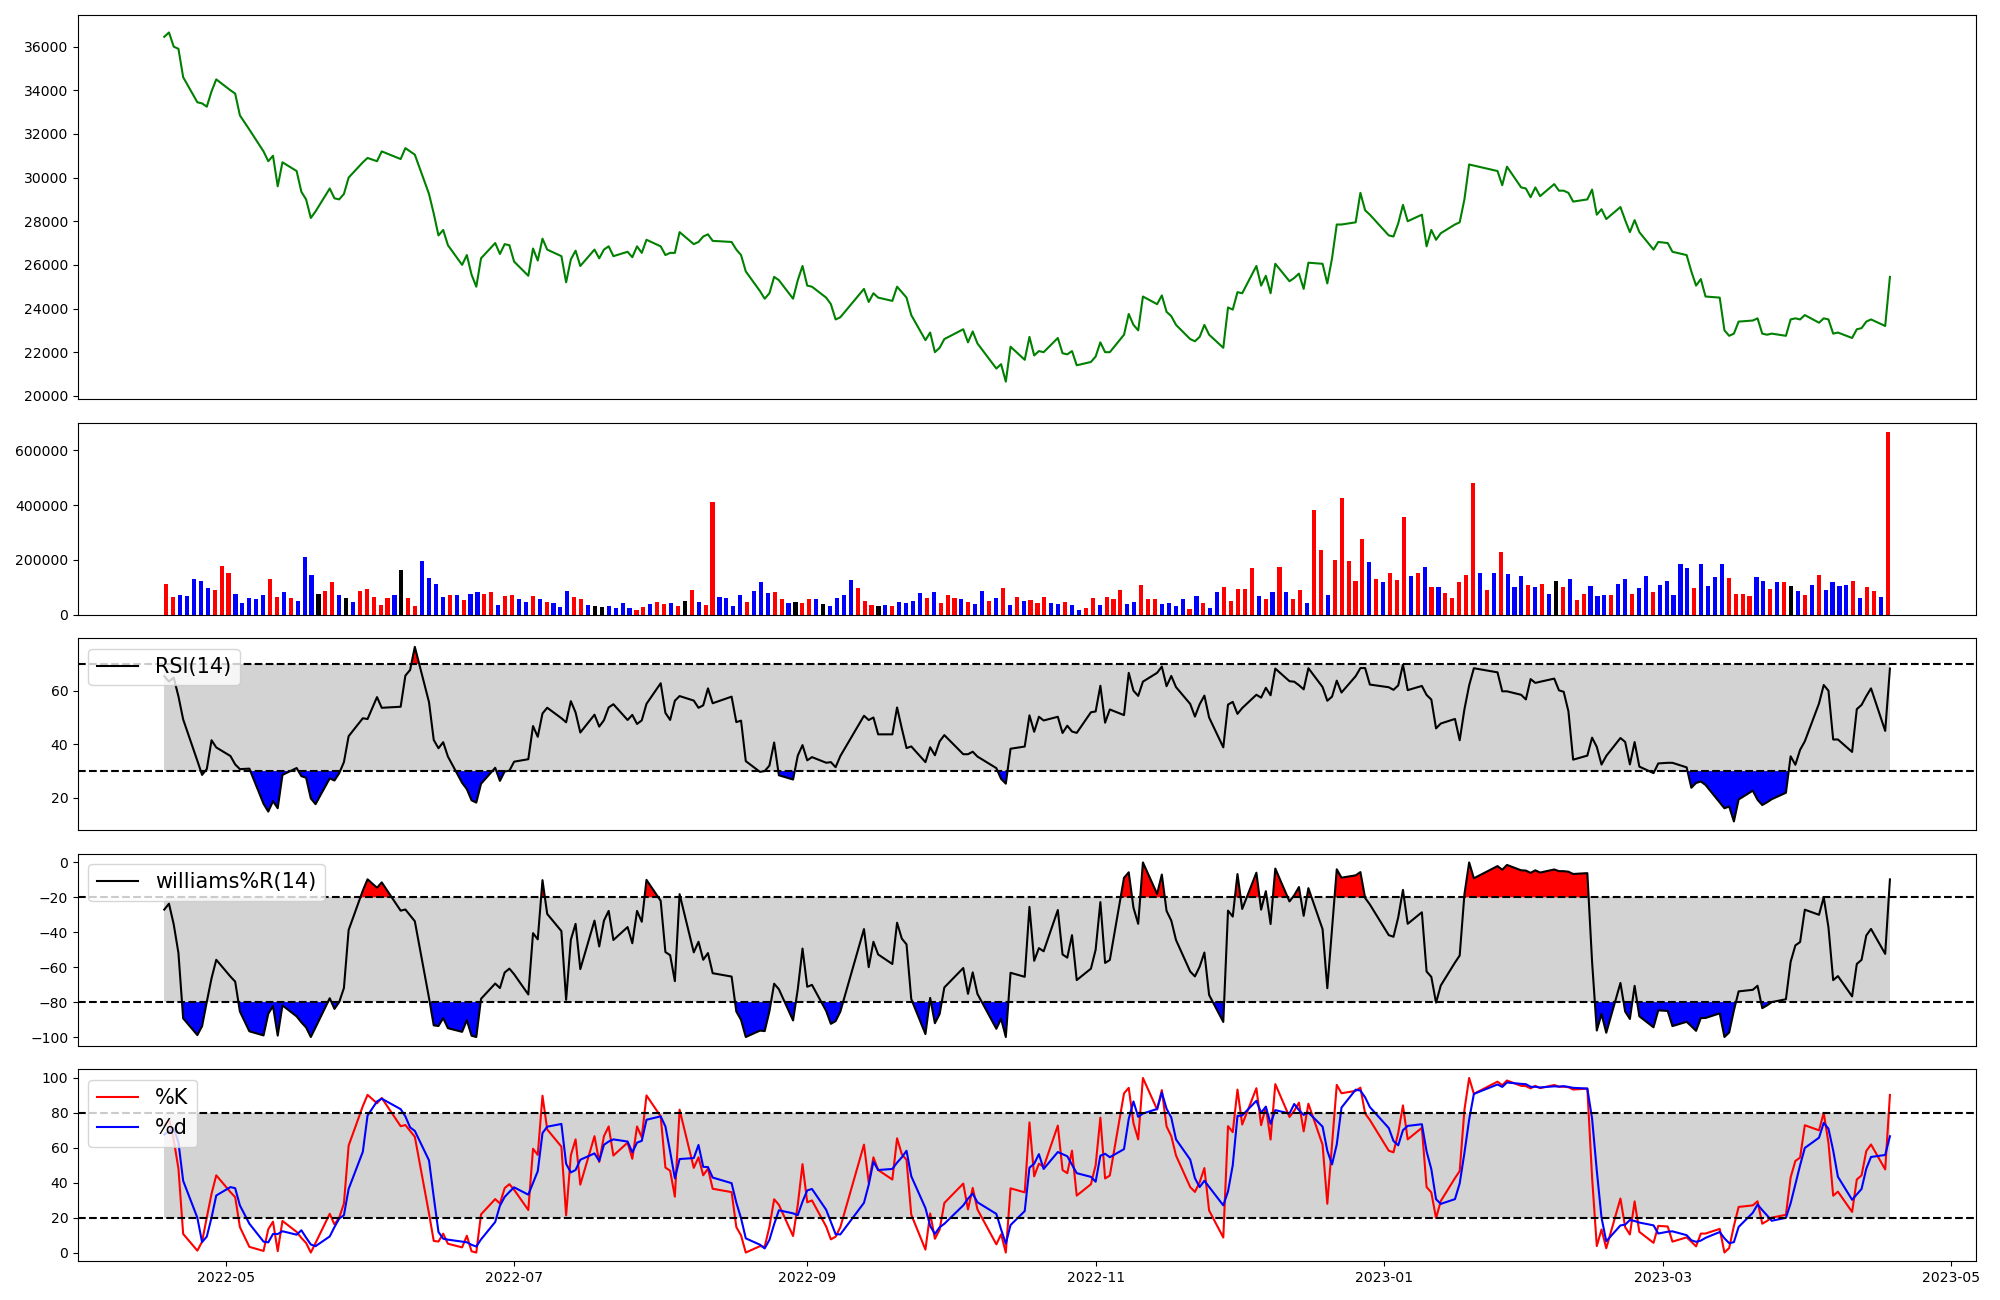Viewport: 2000px width, 1300px height.
Task: Click the 2023-01 x-axis date label
Action: (x=1384, y=1277)
